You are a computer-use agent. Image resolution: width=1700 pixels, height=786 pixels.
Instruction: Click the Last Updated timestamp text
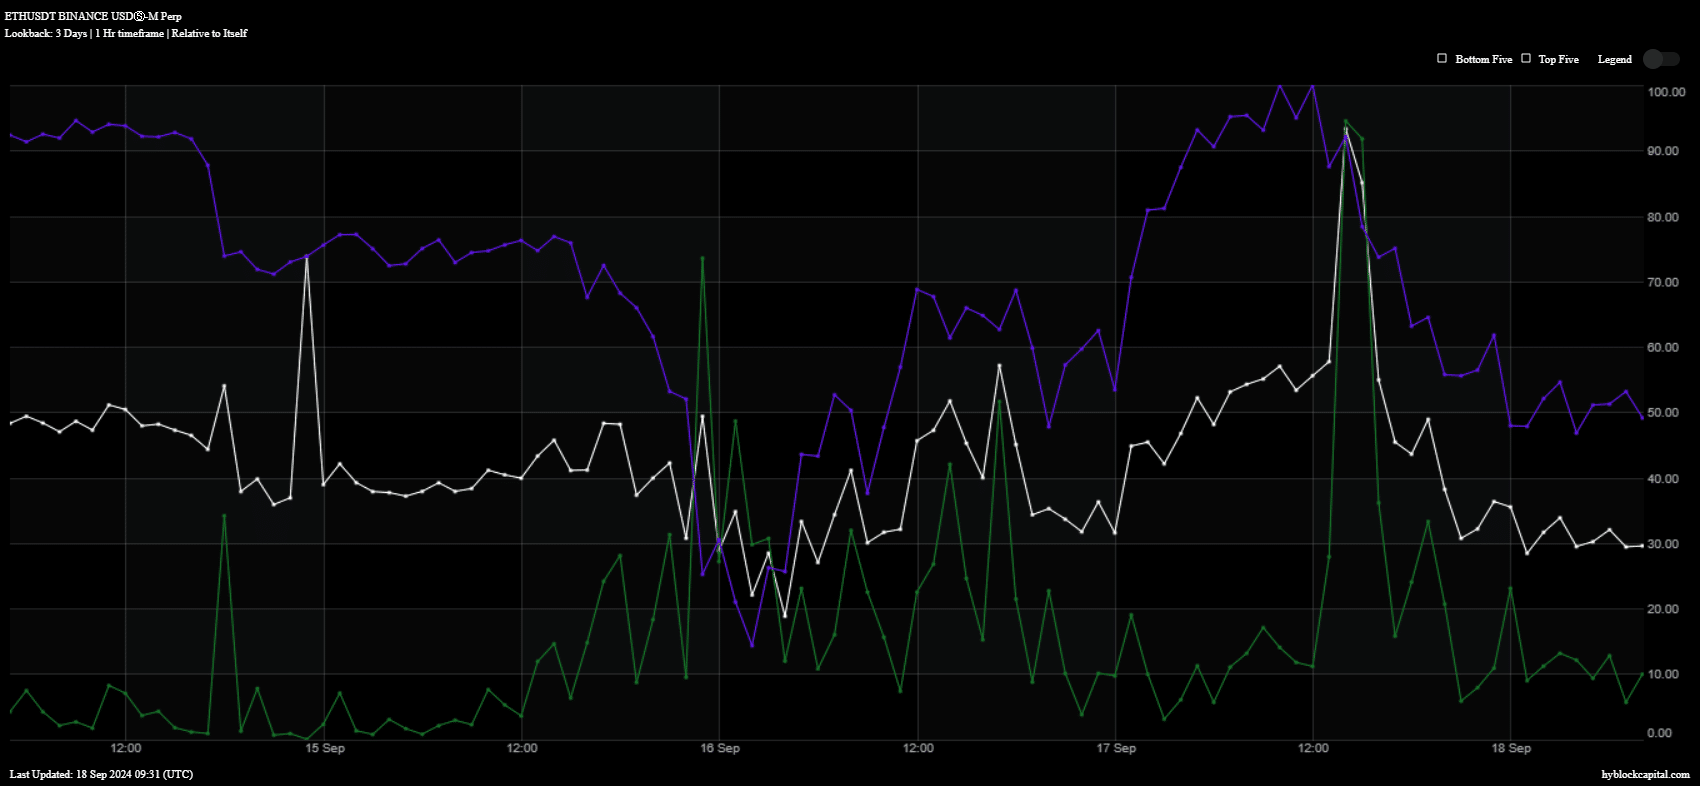101,774
